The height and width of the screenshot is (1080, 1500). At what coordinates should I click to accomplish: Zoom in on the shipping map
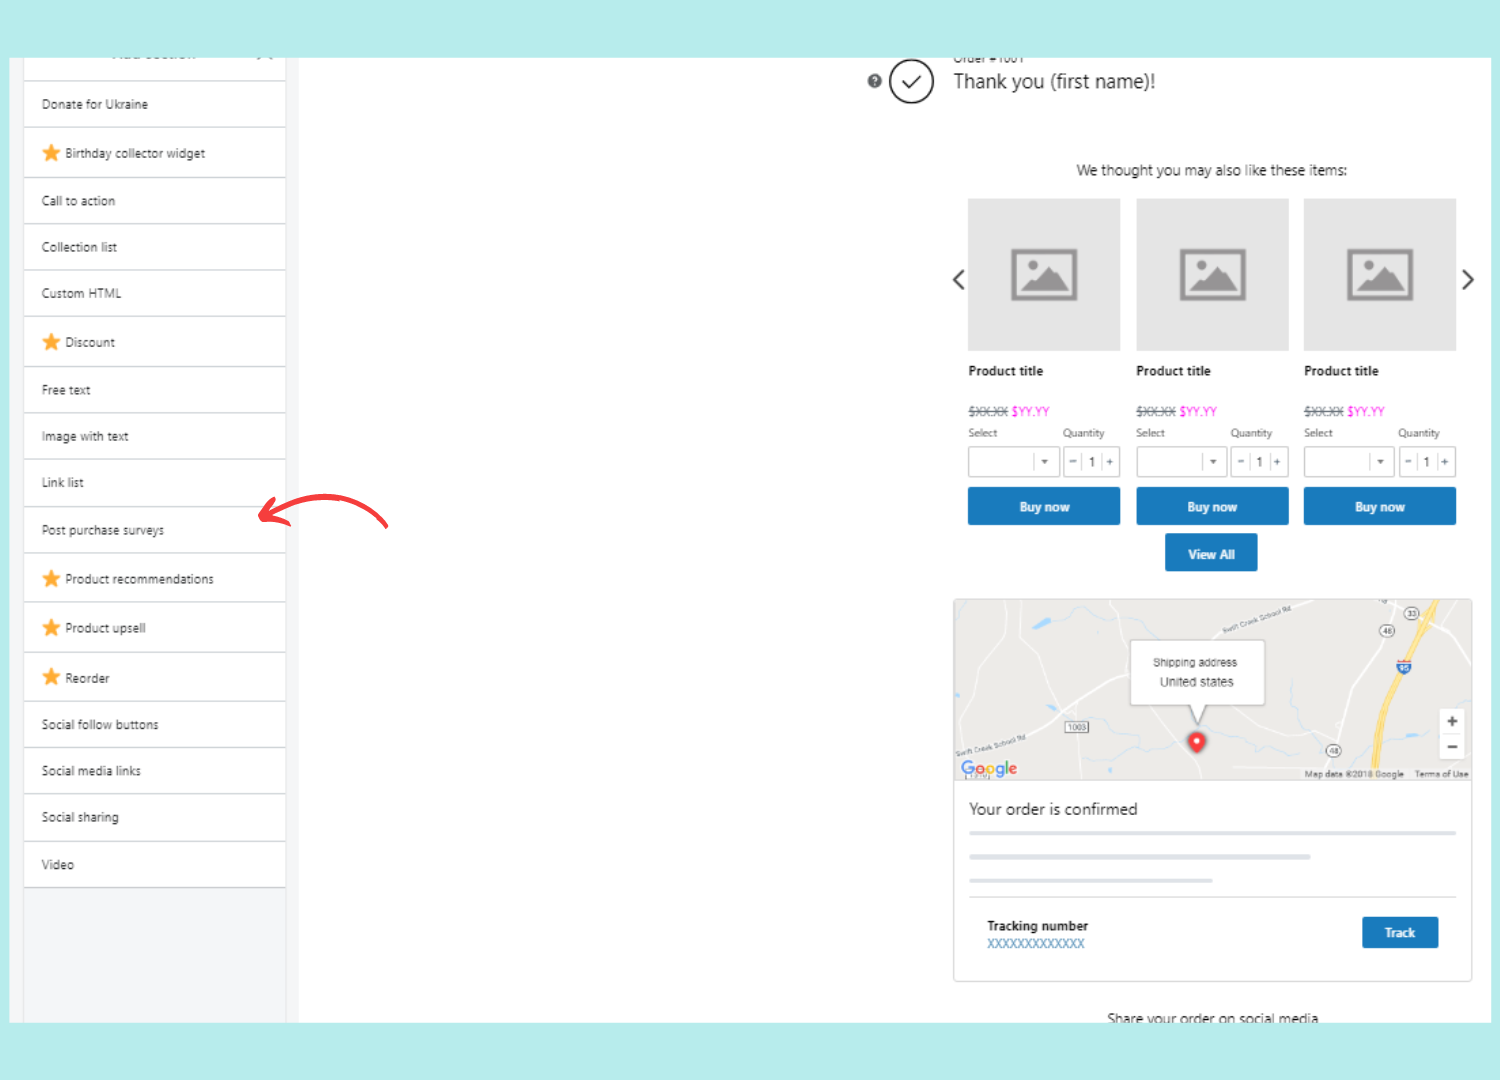point(1452,721)
